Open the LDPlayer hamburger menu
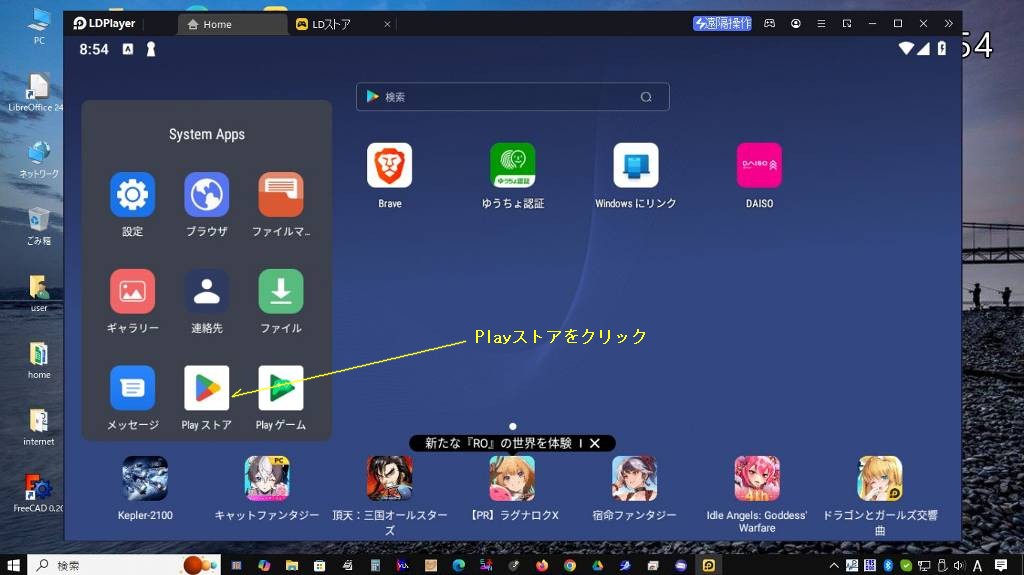 point(821,24)
